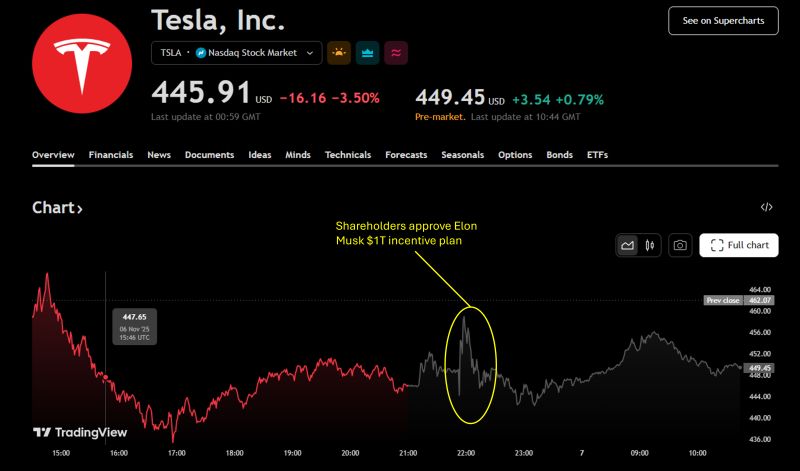Viewport: 800px width, 471px height.
Task: Take a chart snapshot with camera icon
Action: pos(680,245)
